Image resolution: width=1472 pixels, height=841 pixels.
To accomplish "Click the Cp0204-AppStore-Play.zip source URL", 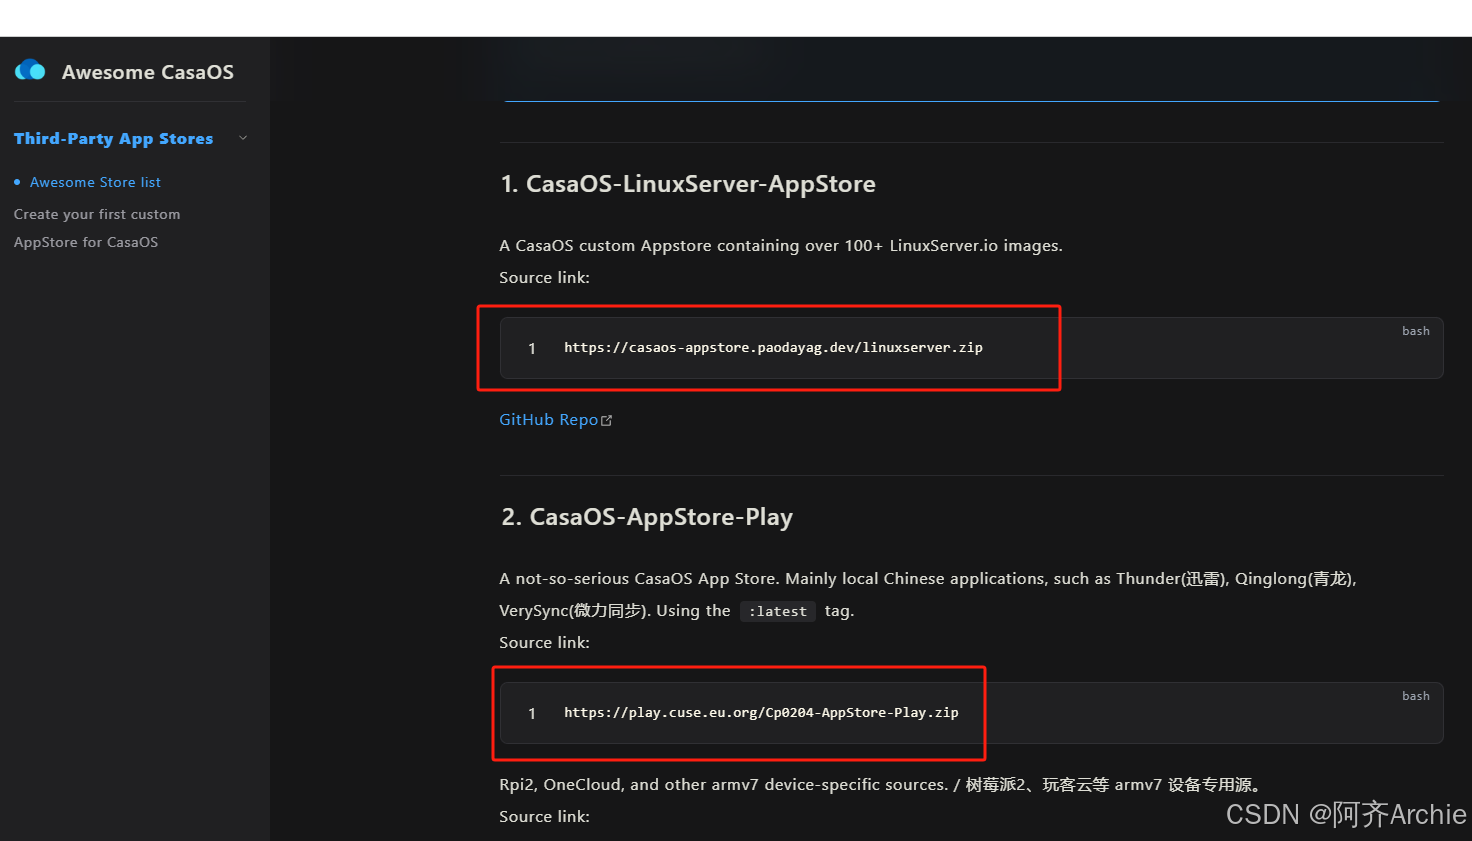I will click(761, 713).
